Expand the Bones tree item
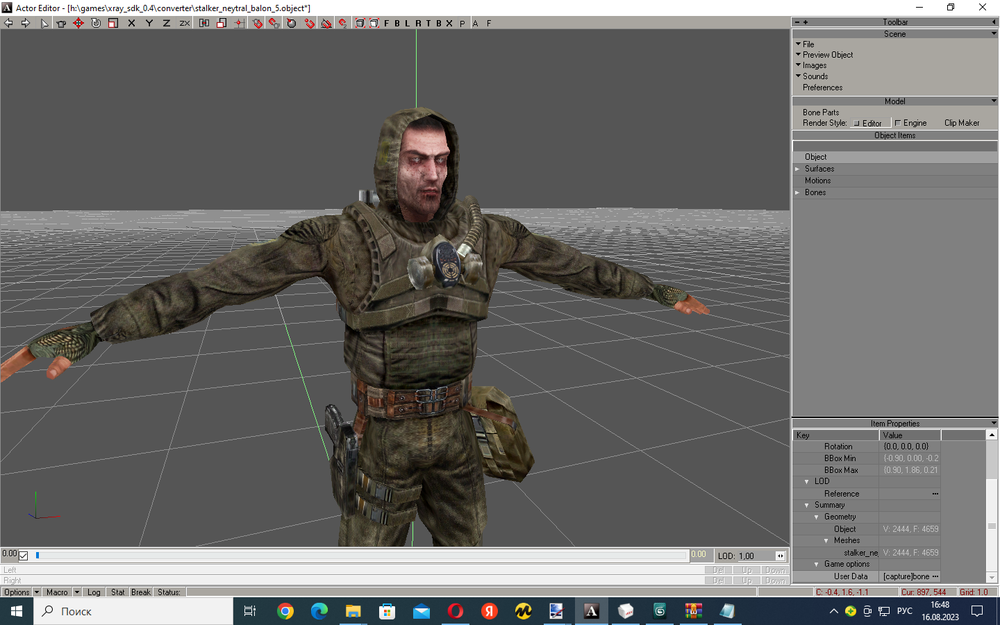Image resolution: width=1000 pixels, height=625 pixels. tap(798, 192)
